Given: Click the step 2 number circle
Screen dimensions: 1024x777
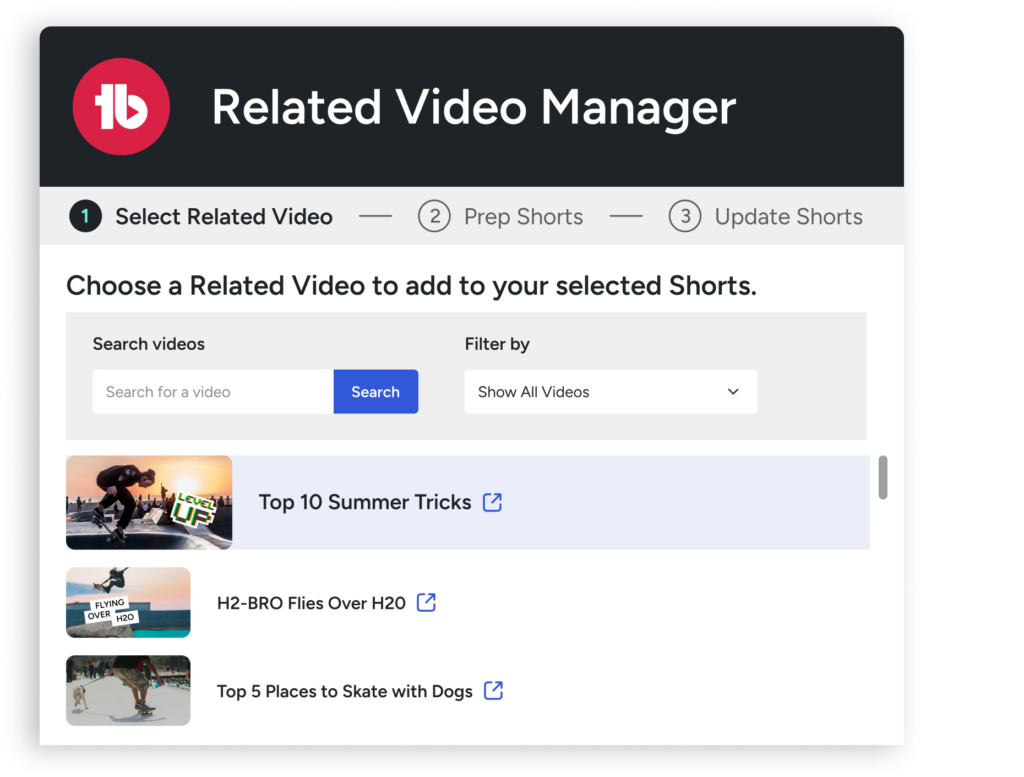Looking at the screenshot, I should (x=434, y=216).
